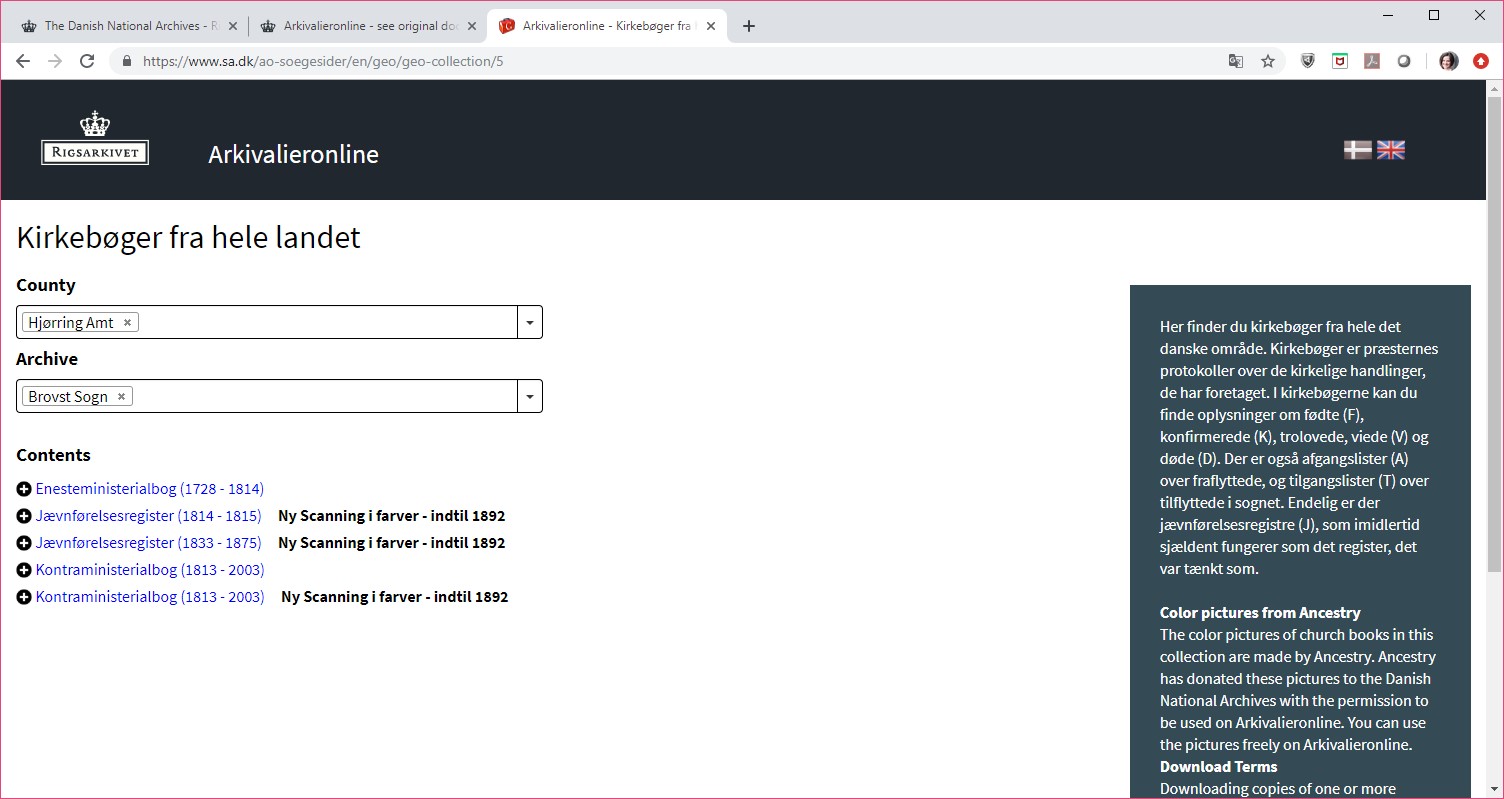Open a new browser tab

tap(749, 26)
